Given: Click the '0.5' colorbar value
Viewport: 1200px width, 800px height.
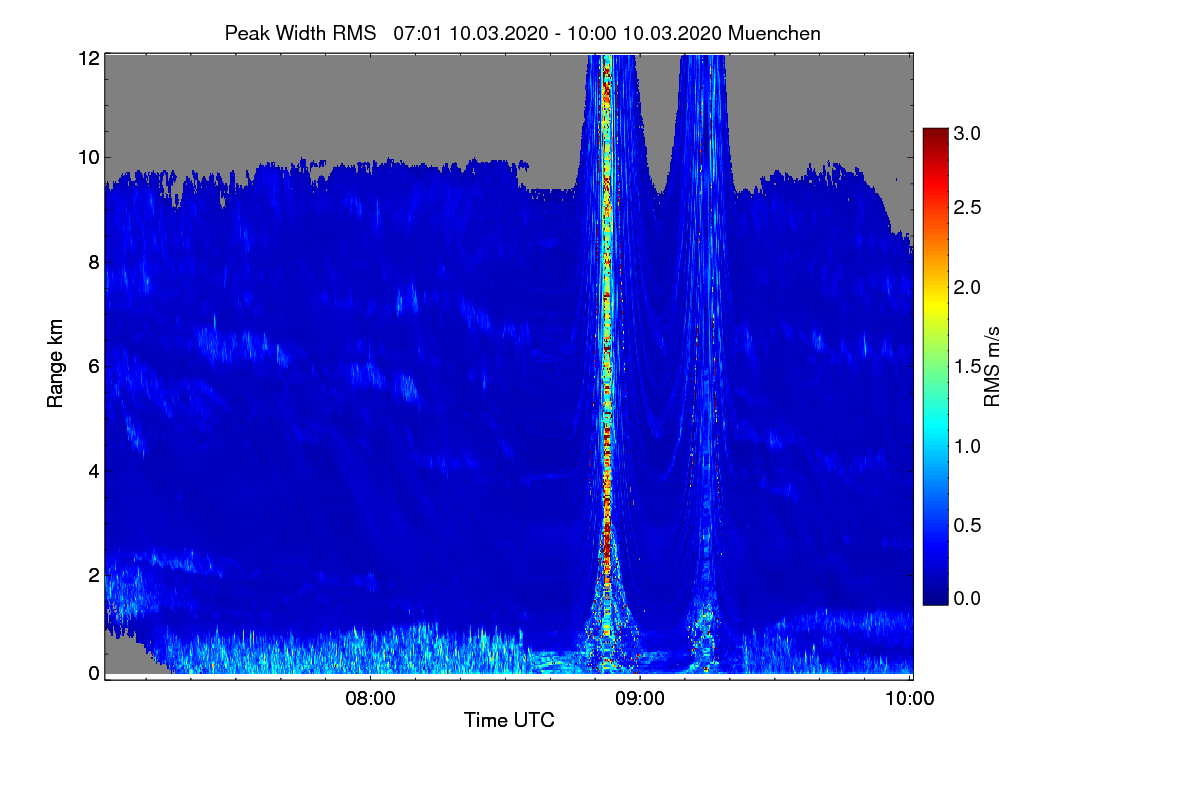Looking at the screenshot, I should click(967, 524).
